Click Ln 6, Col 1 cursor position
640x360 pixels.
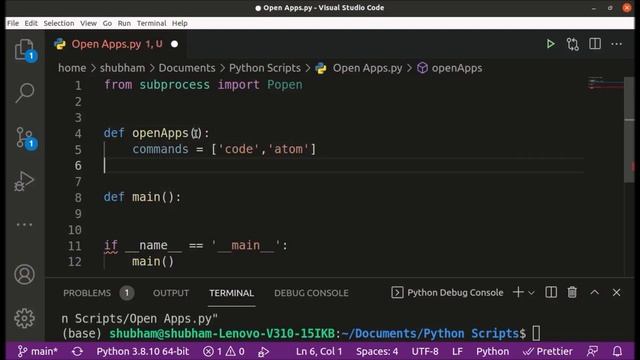(319, 351)
